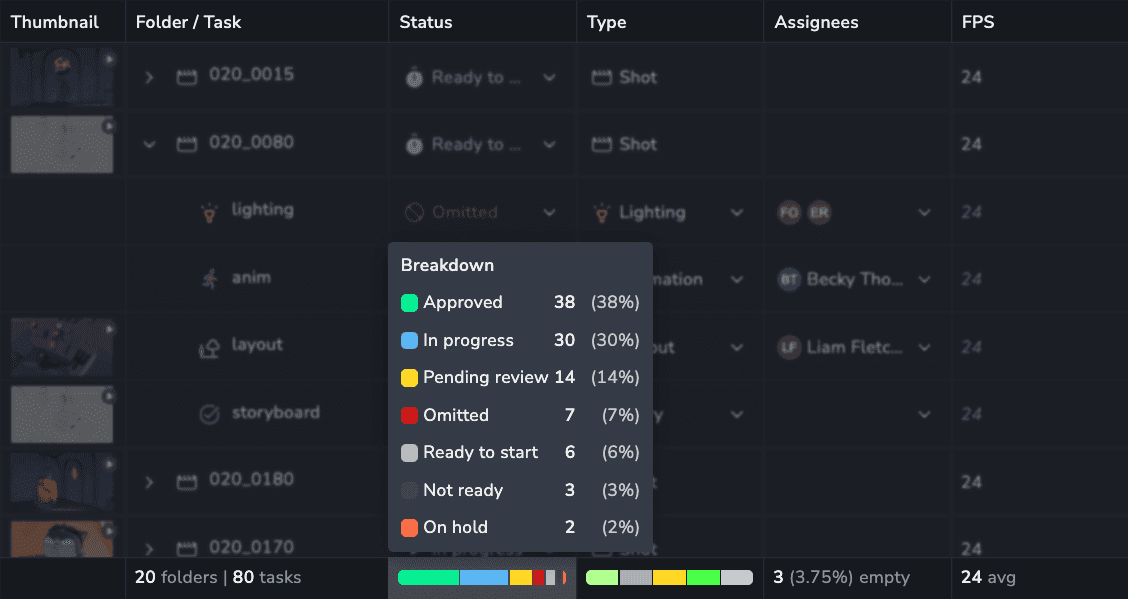Image resolution: width=1128 pixels, height=599 pixels.
Task: Open assignees dropdown on lighting row
Action: pos(924,212)
